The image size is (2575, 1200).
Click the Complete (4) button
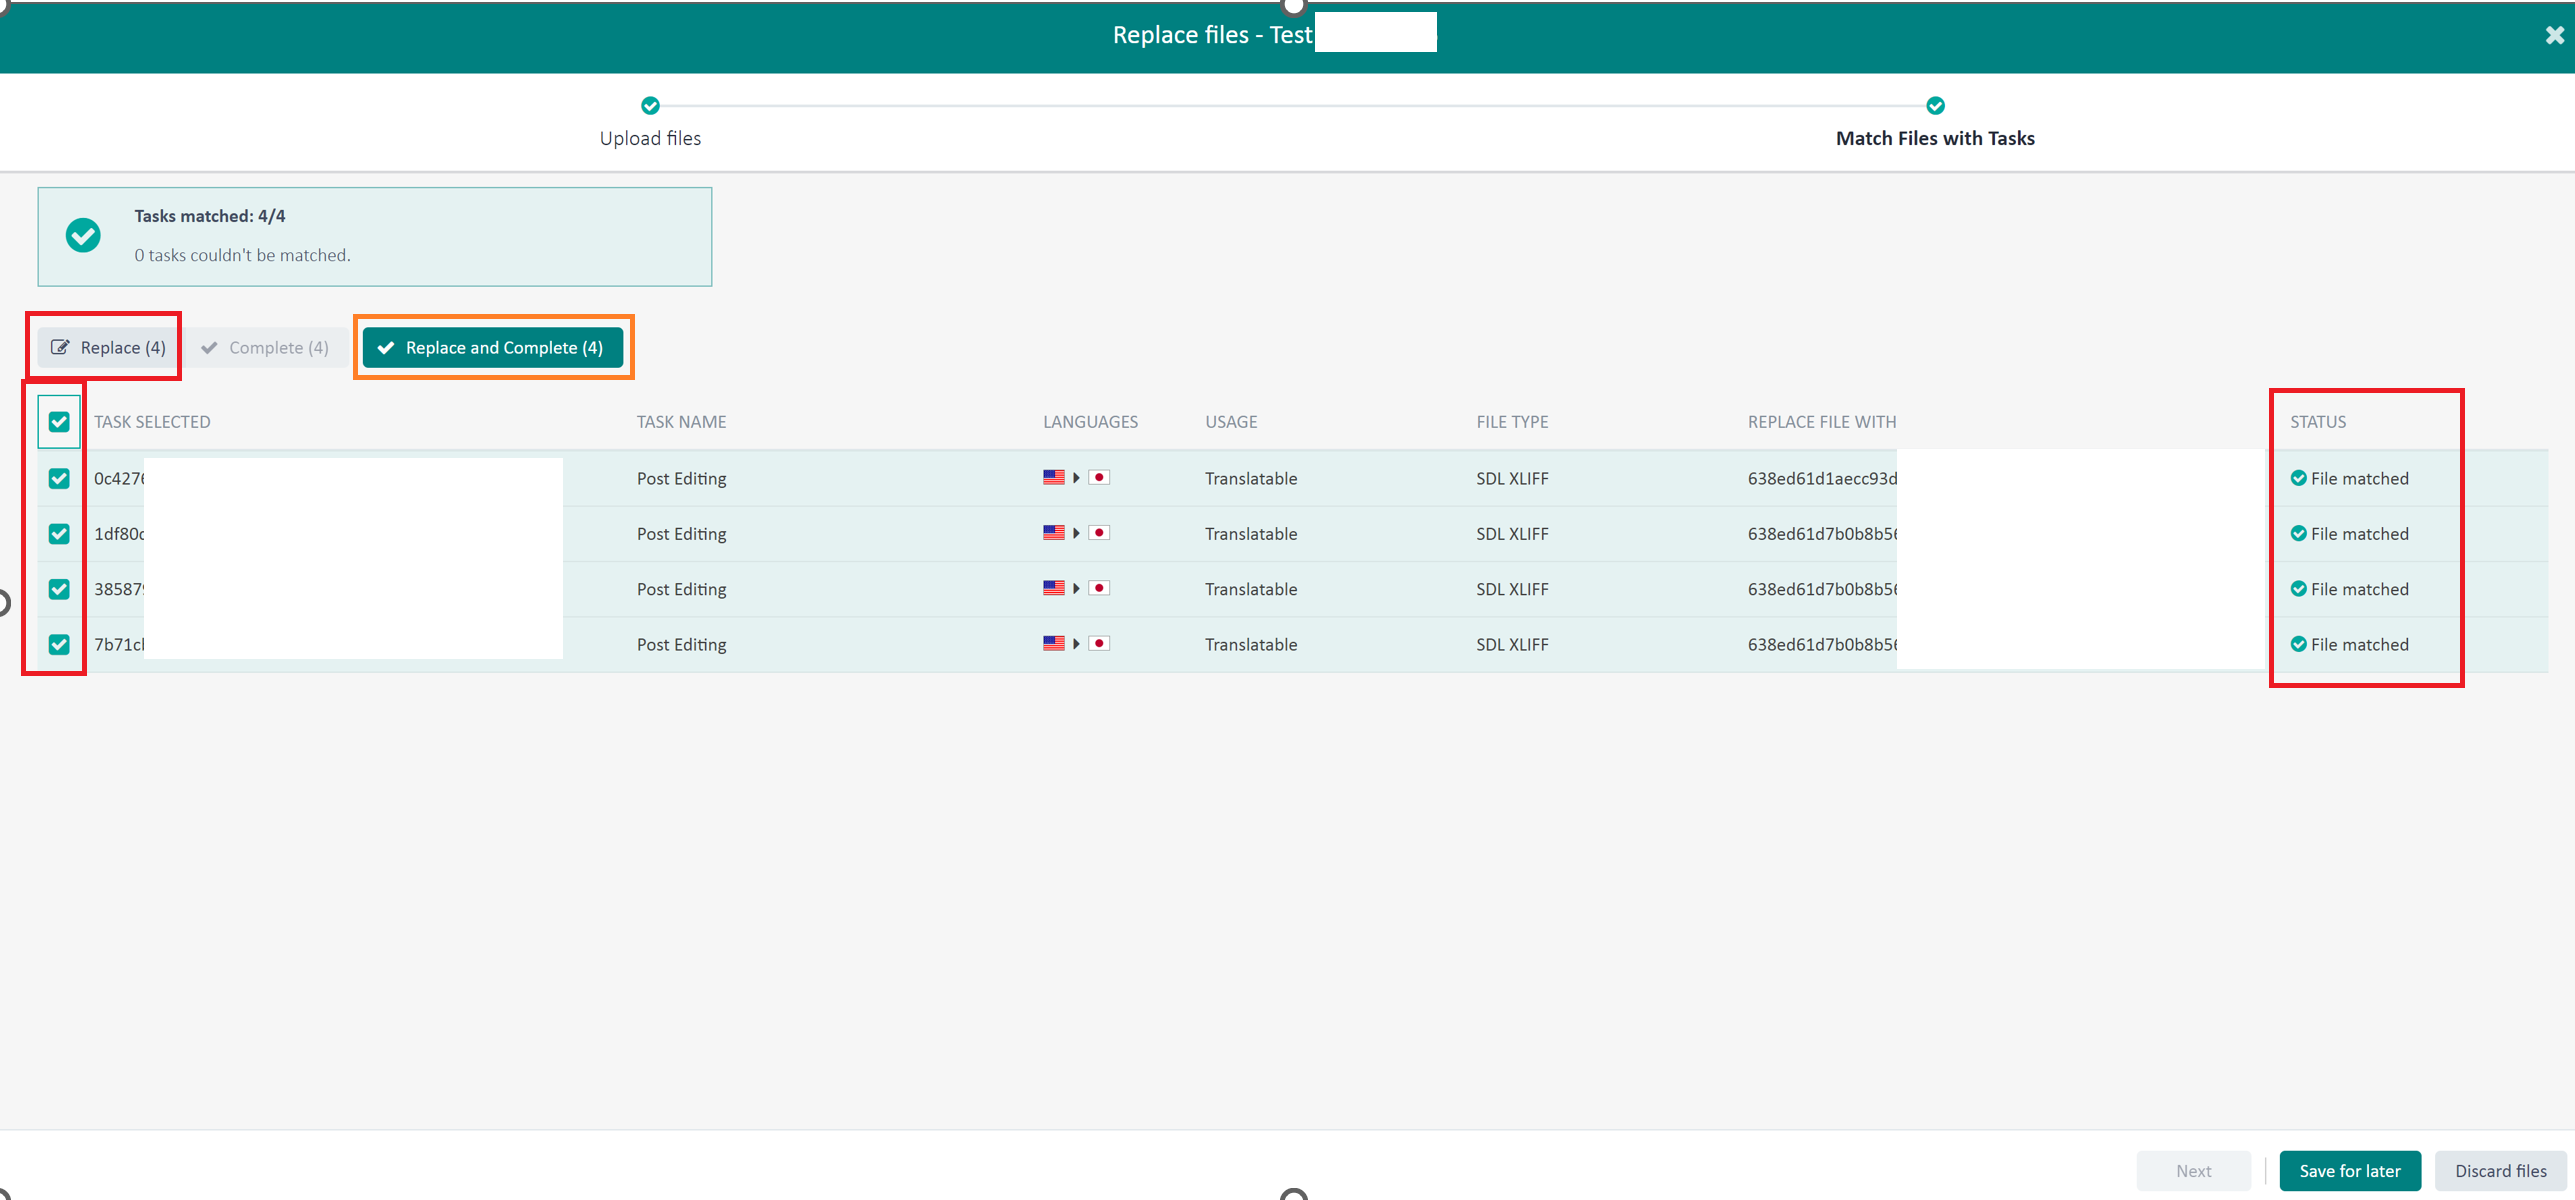(x=265, y=347)
